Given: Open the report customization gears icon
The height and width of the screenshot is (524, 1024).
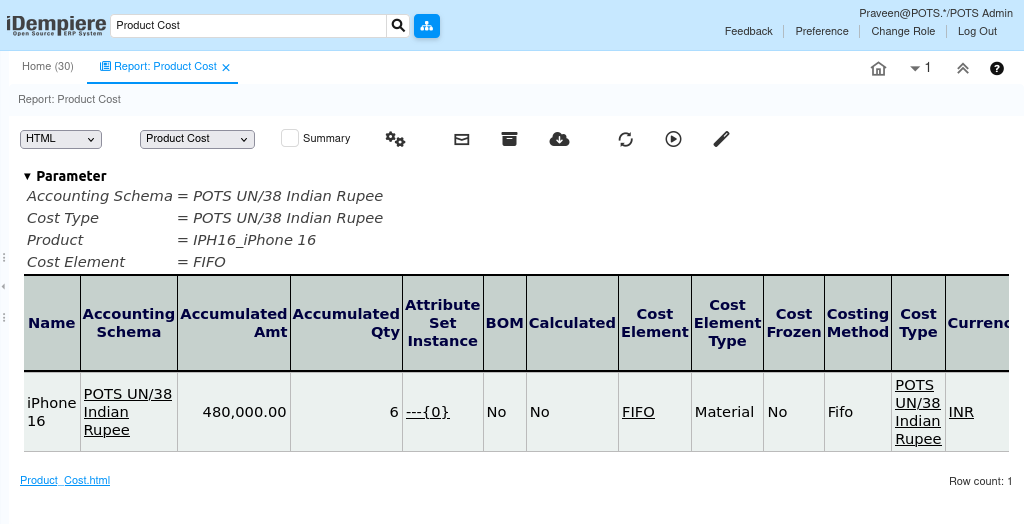Looking at the screenshot, I should tap(395, 139).
